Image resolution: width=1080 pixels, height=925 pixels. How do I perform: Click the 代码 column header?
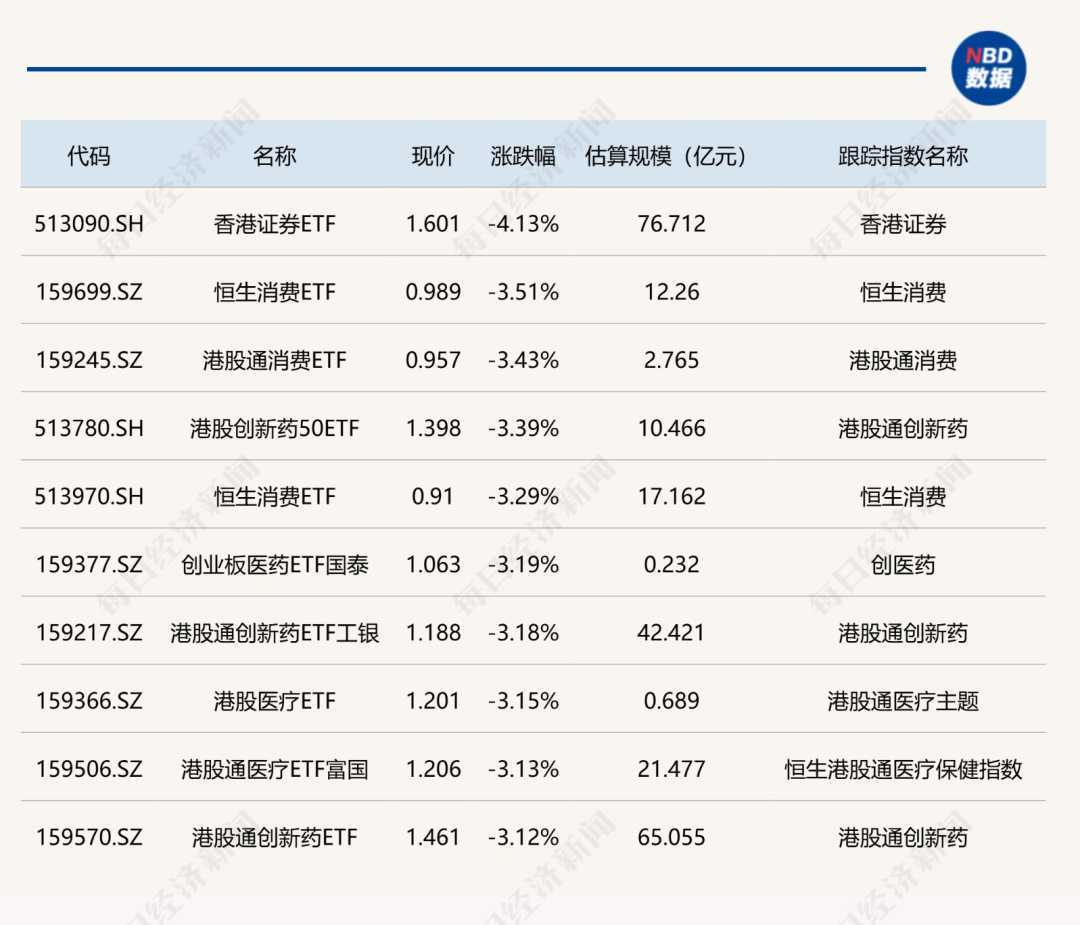point(89,156)
